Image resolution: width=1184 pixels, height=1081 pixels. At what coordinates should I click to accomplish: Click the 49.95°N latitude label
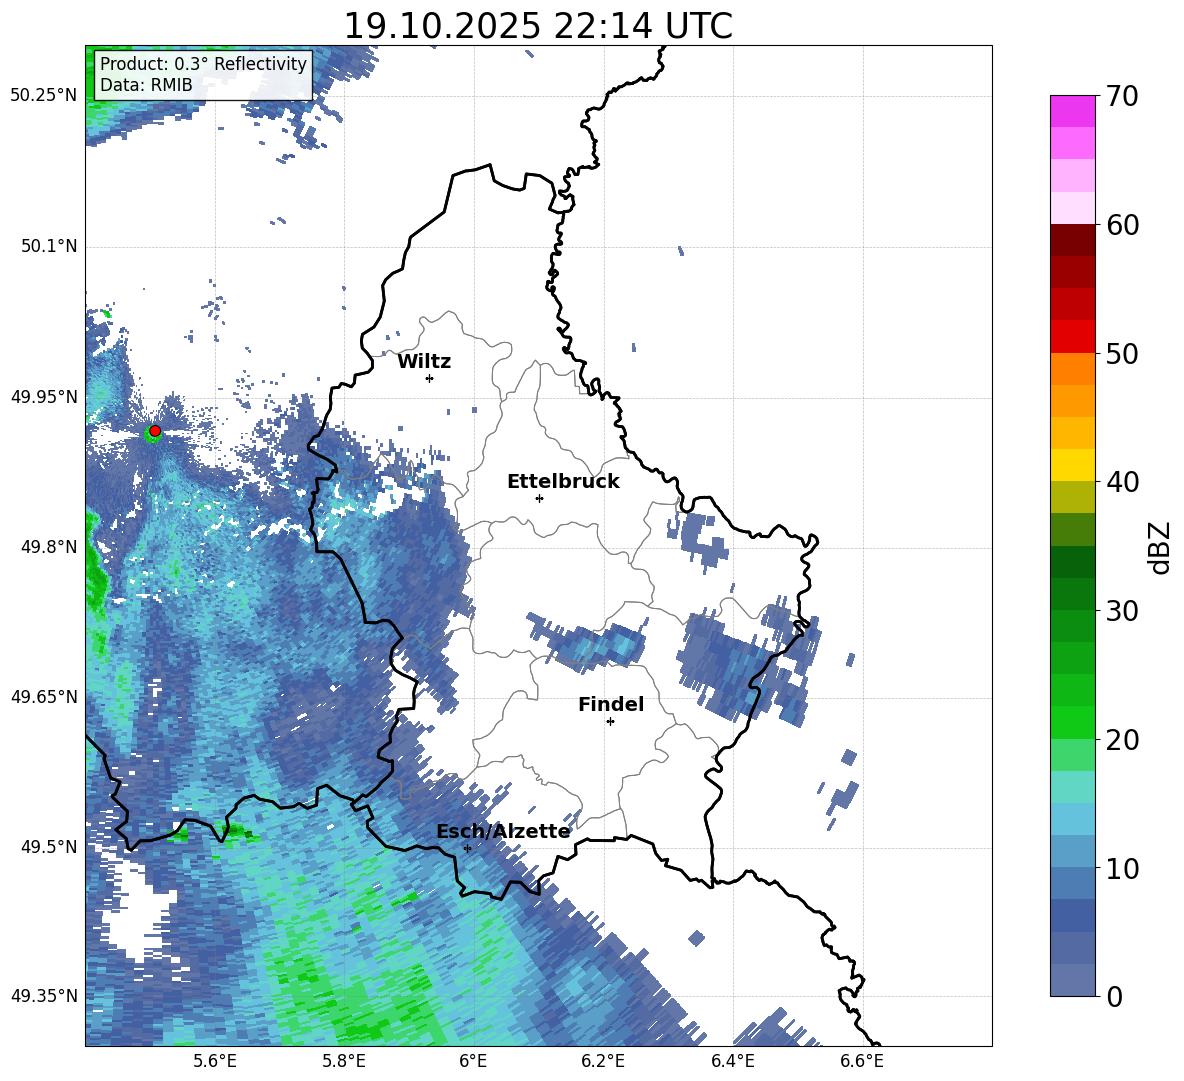point(44,397)
